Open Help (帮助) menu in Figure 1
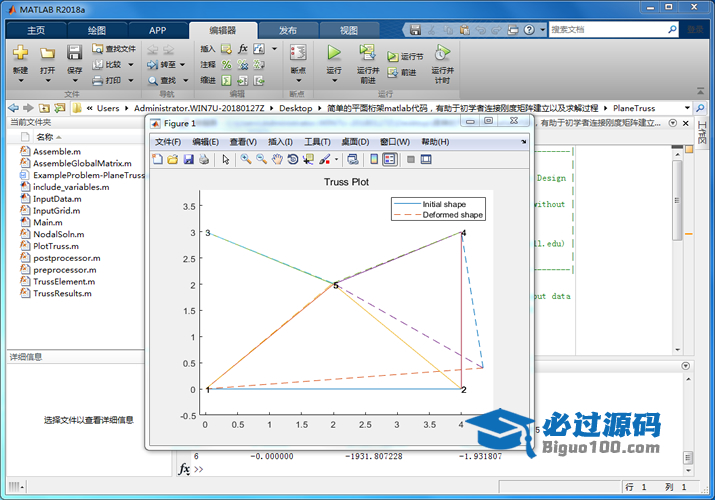This screenshot has height=500, width=715. tap(435, 142)
